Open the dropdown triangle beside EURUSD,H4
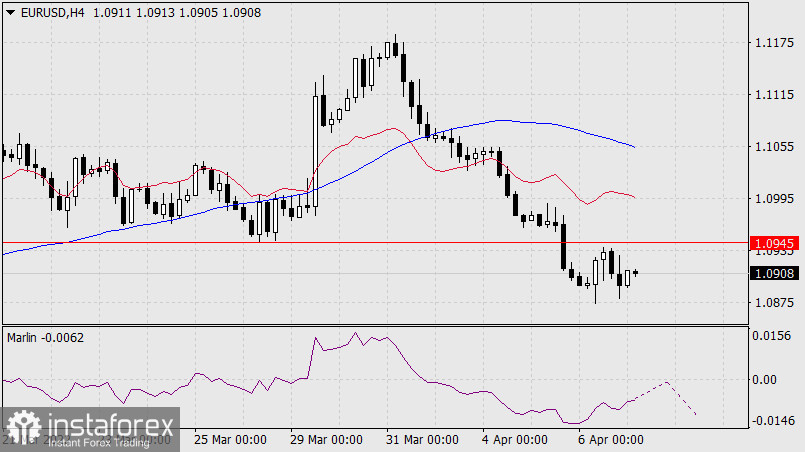The height and width of the screenshot is (452, 805). tap(11, 12)
